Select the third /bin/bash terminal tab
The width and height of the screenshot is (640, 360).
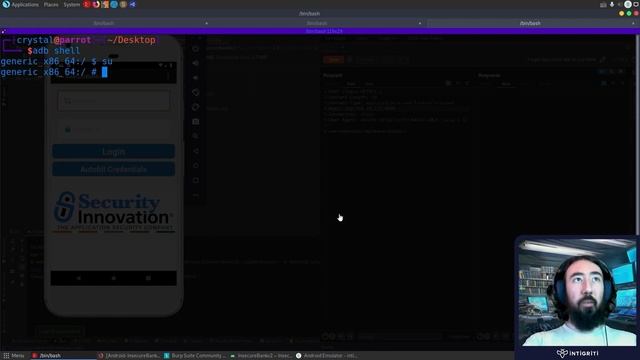pyautogui.click(x=530, y=23)
